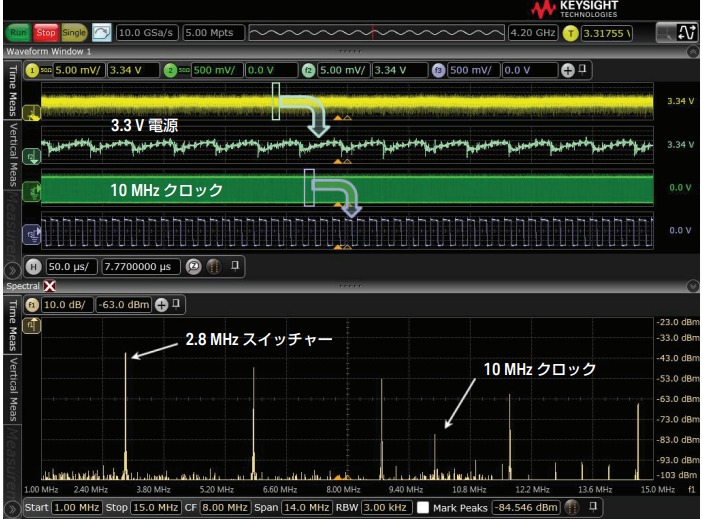Viewport: 702px width, 519px height.
Task: Click the horizontal zoom Z icon
Action: click(193, 267)
